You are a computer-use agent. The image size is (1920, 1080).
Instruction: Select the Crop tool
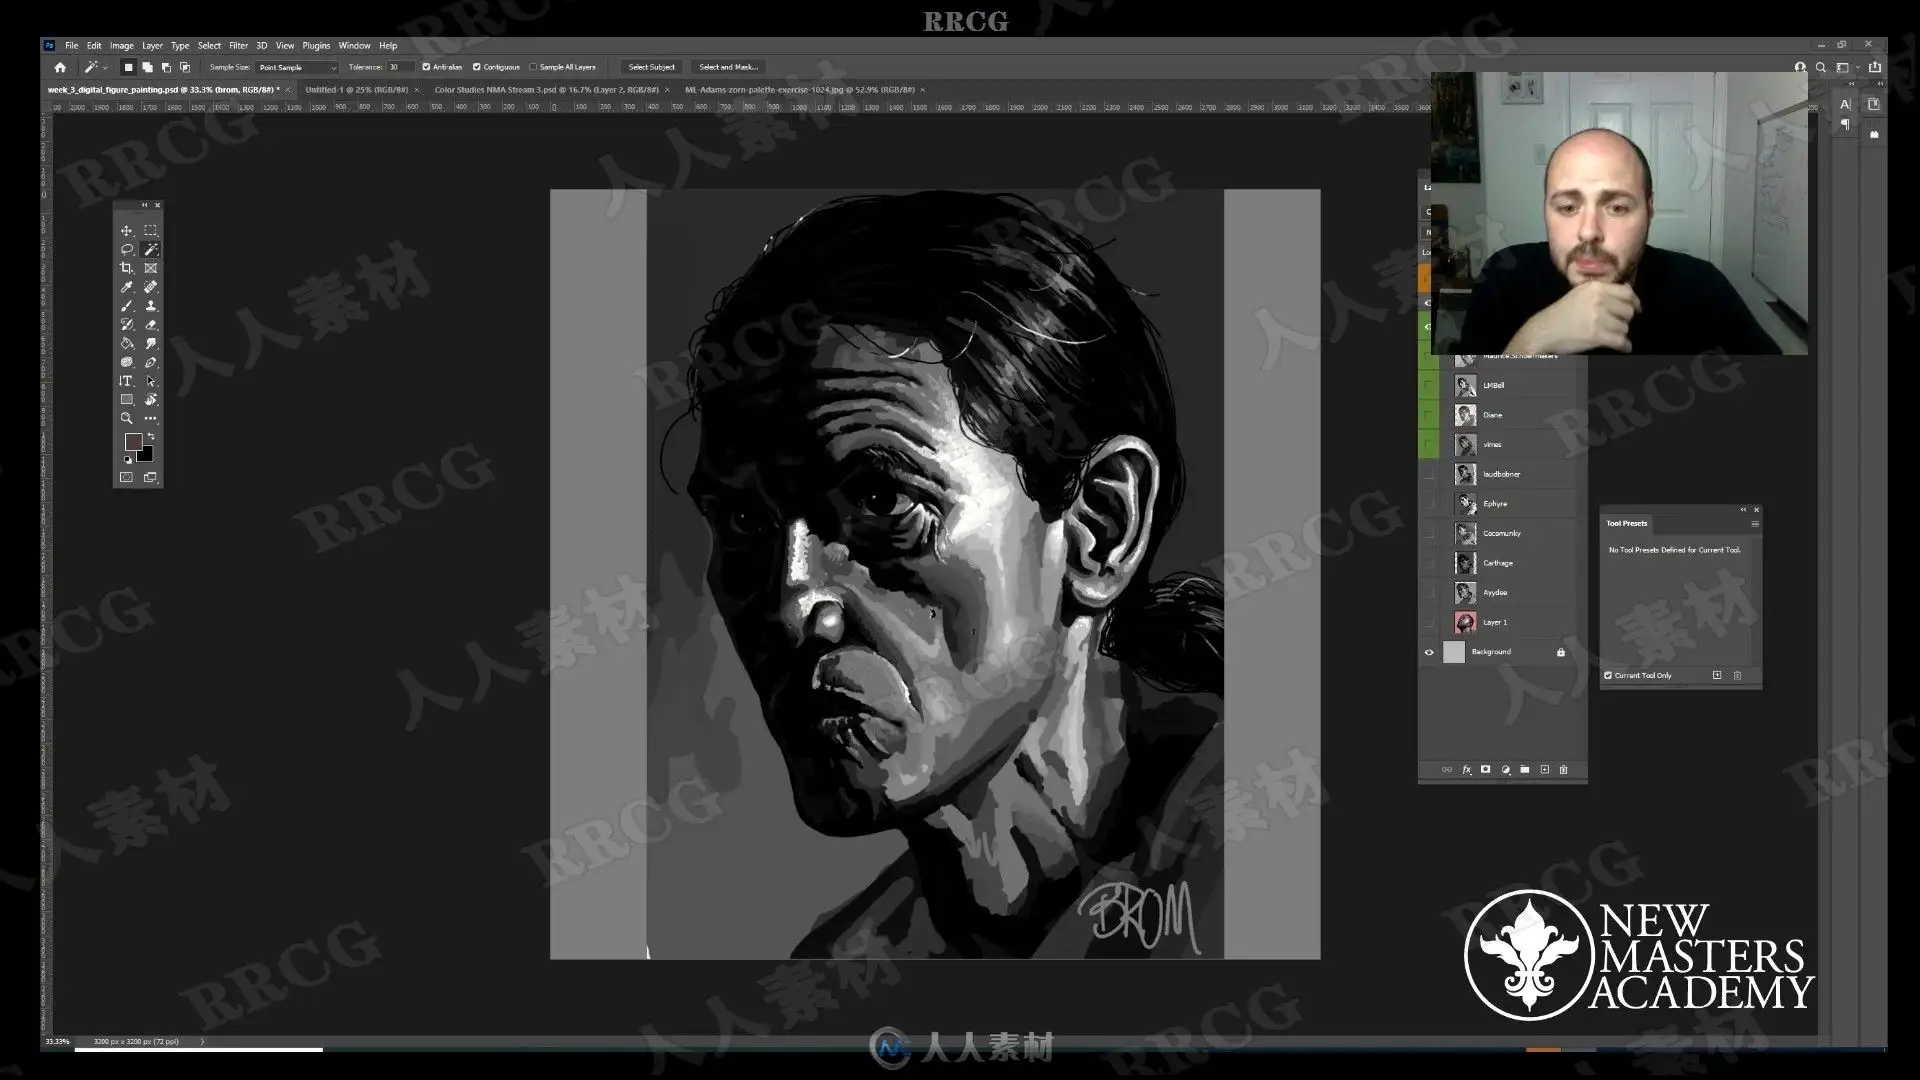click(x=126, y=268)
